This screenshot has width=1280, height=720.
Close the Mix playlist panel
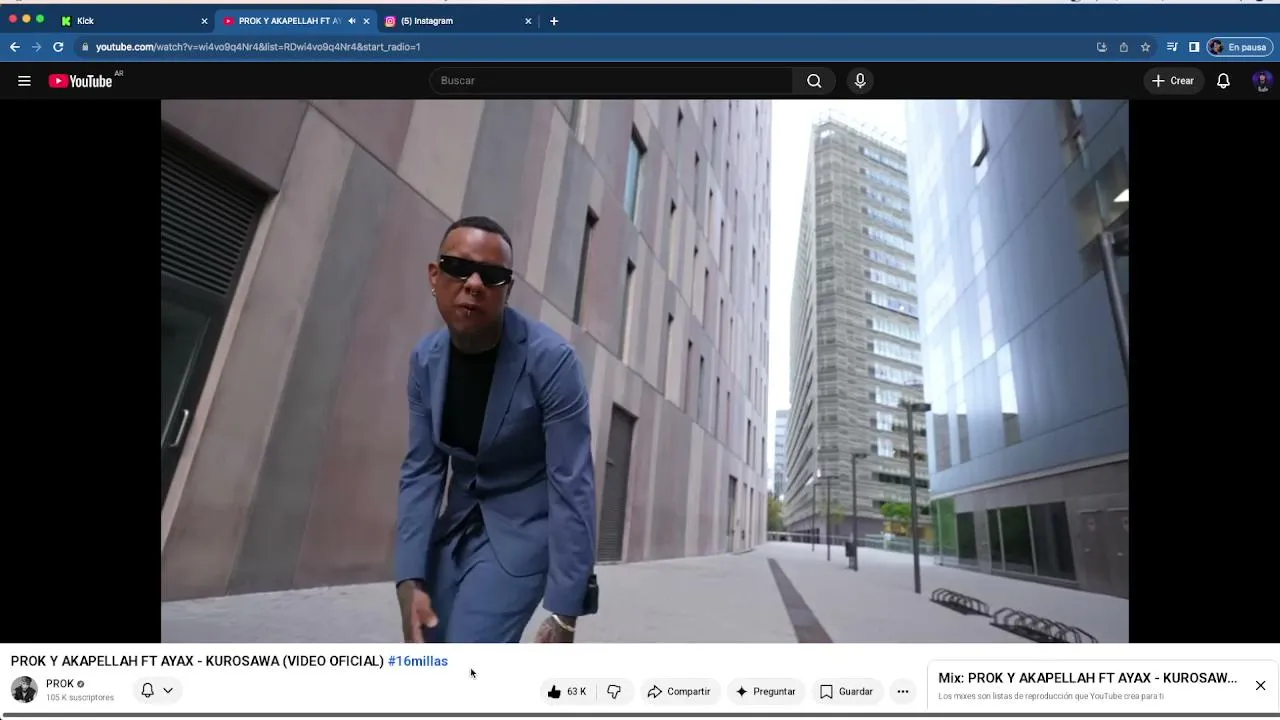click(x=1260, y=685)
